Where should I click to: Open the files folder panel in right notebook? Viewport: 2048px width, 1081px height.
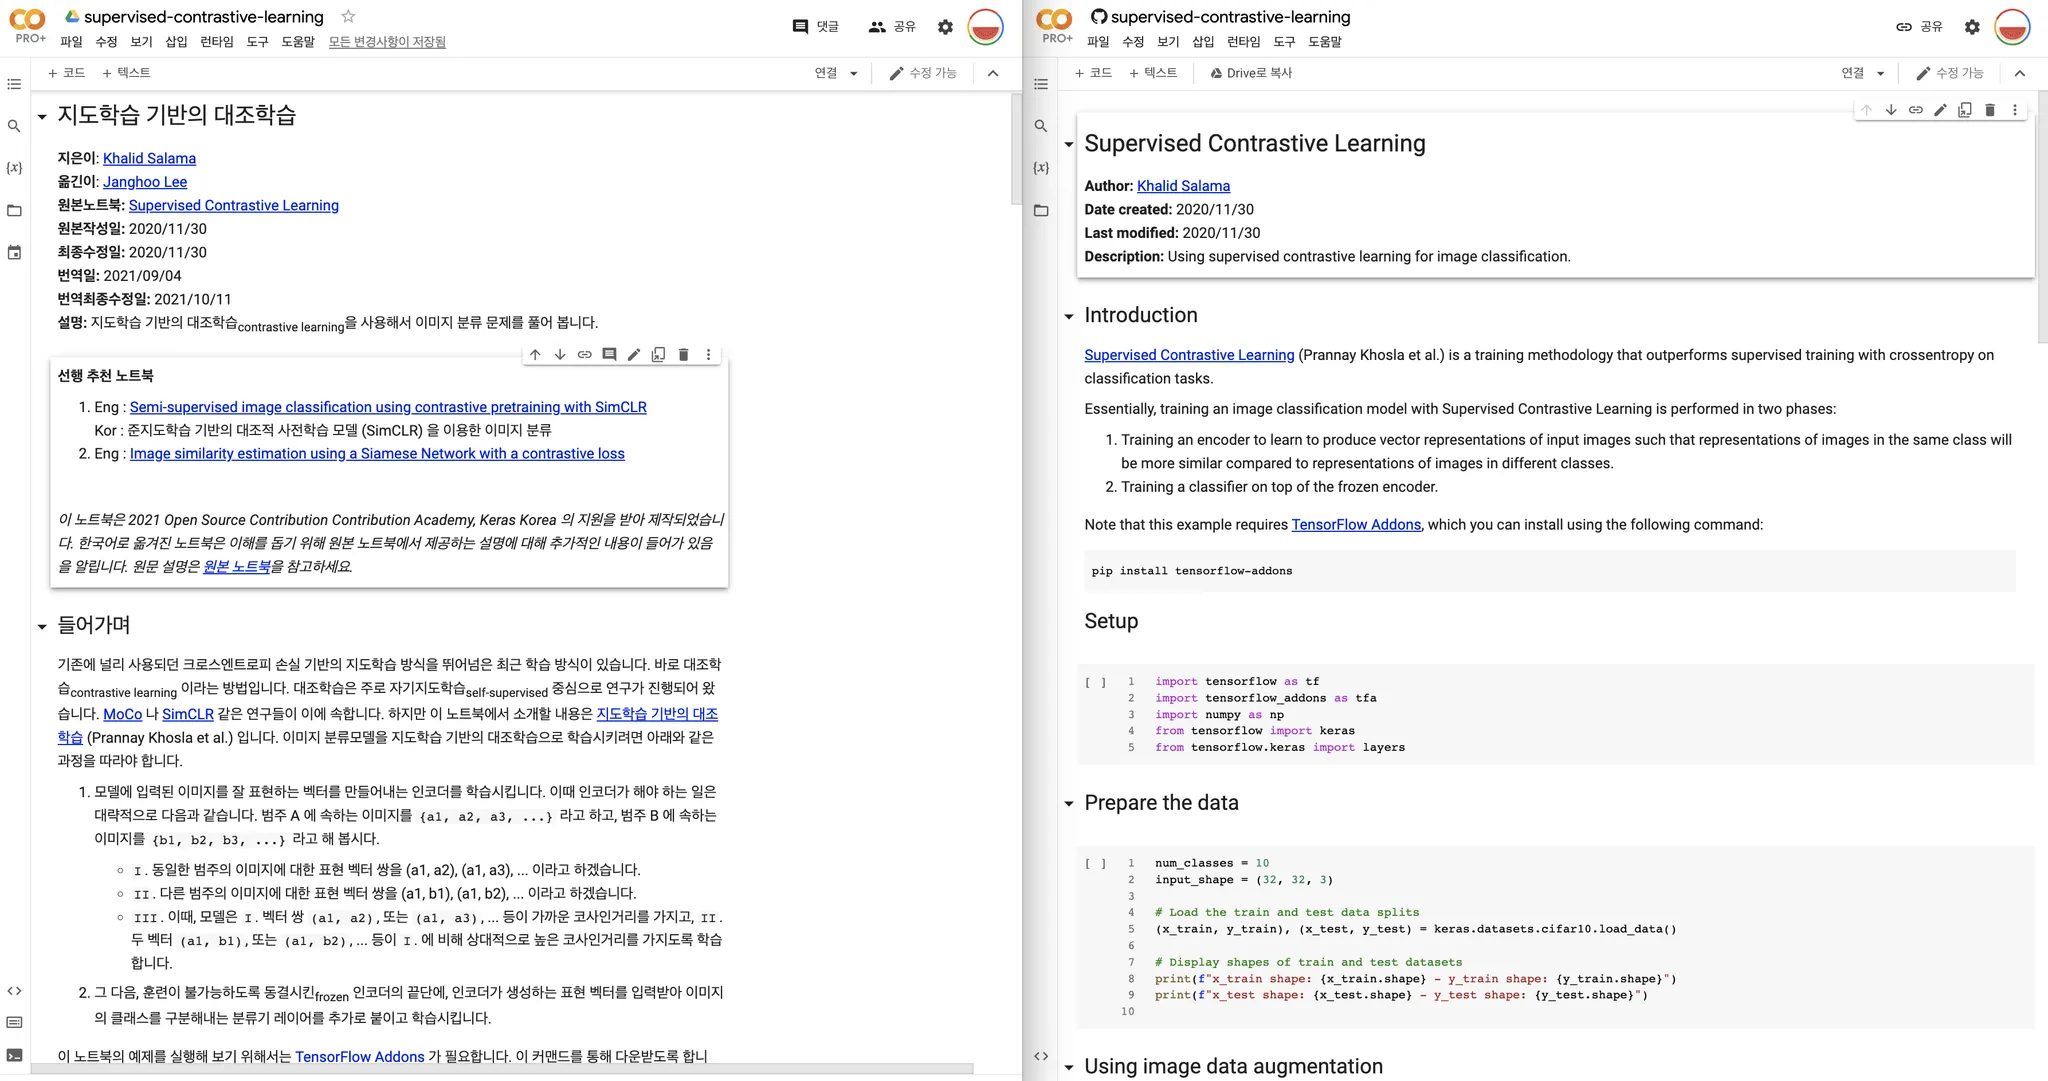click(x=1041, y=210)
